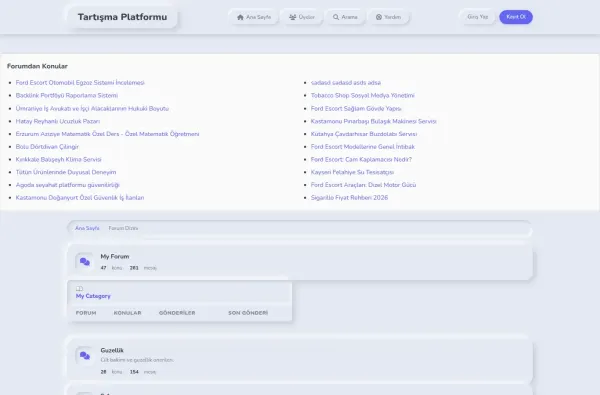Click the book icon above My Category
The image size is (600, 395).
[79, 289]
